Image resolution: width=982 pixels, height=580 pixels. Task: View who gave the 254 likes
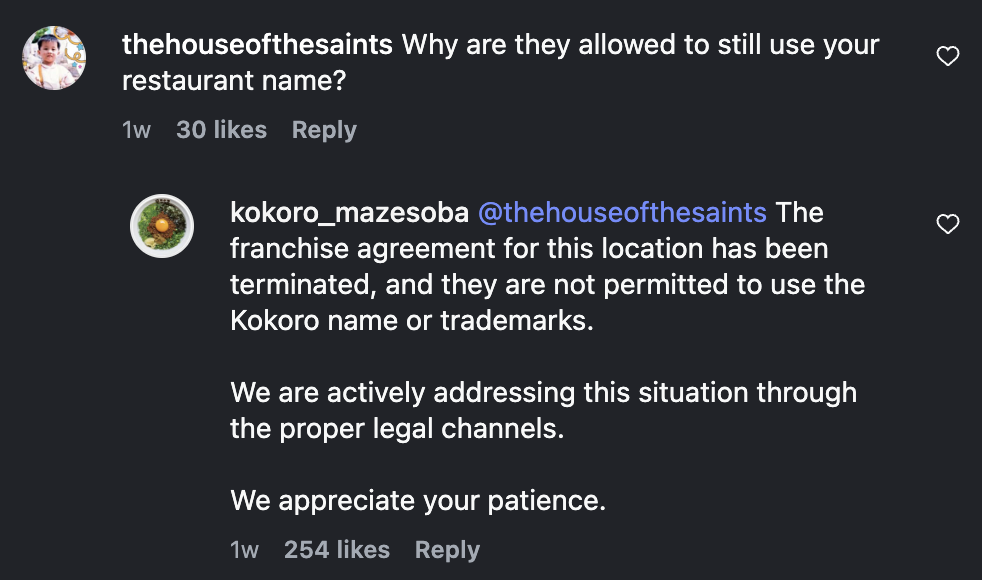pos(337,550)
